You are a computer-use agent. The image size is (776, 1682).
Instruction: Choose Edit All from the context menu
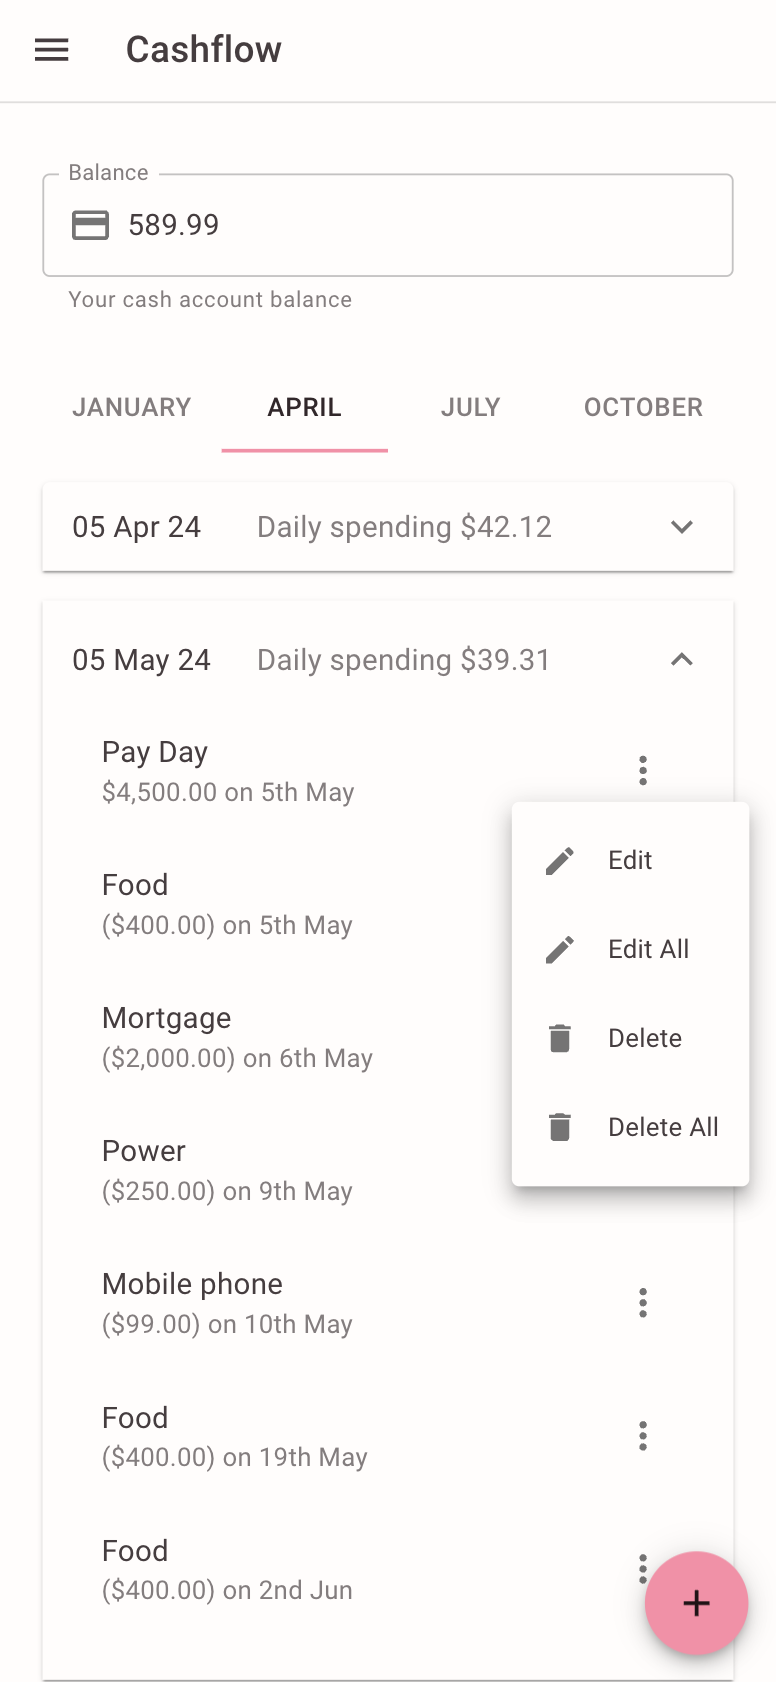648,949
